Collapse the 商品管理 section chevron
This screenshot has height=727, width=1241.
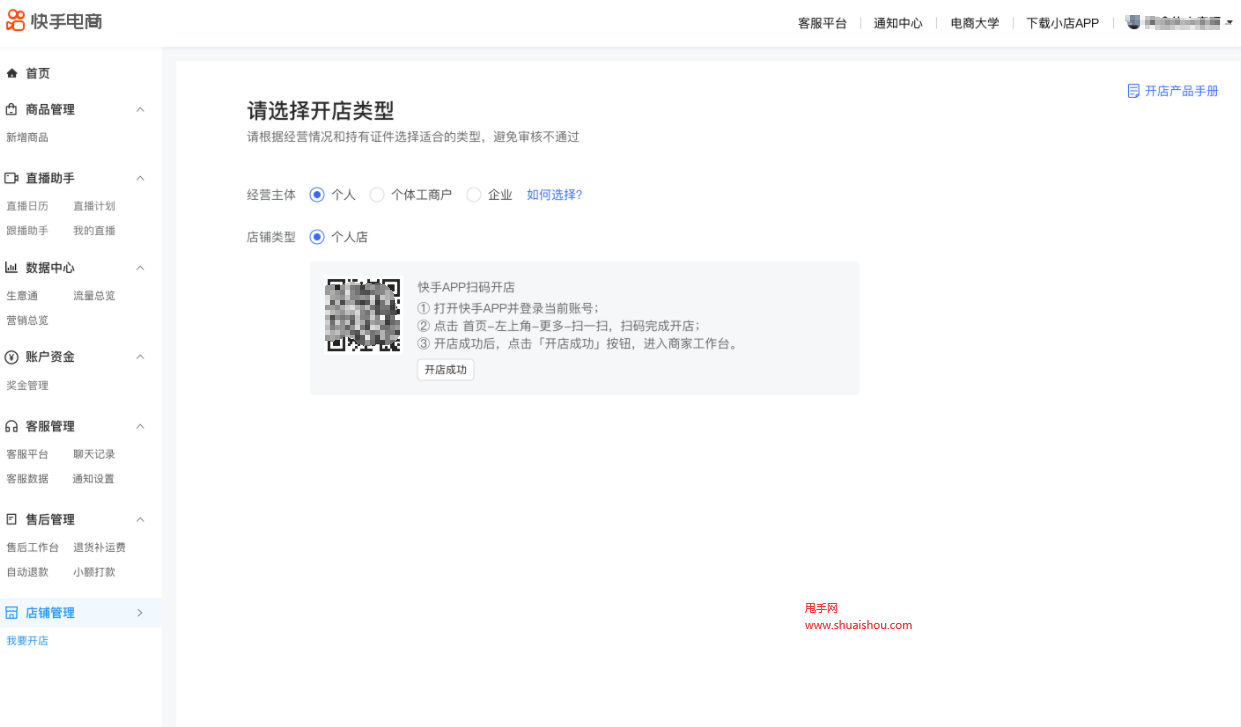pyautogui.click(x=140, y=109)
